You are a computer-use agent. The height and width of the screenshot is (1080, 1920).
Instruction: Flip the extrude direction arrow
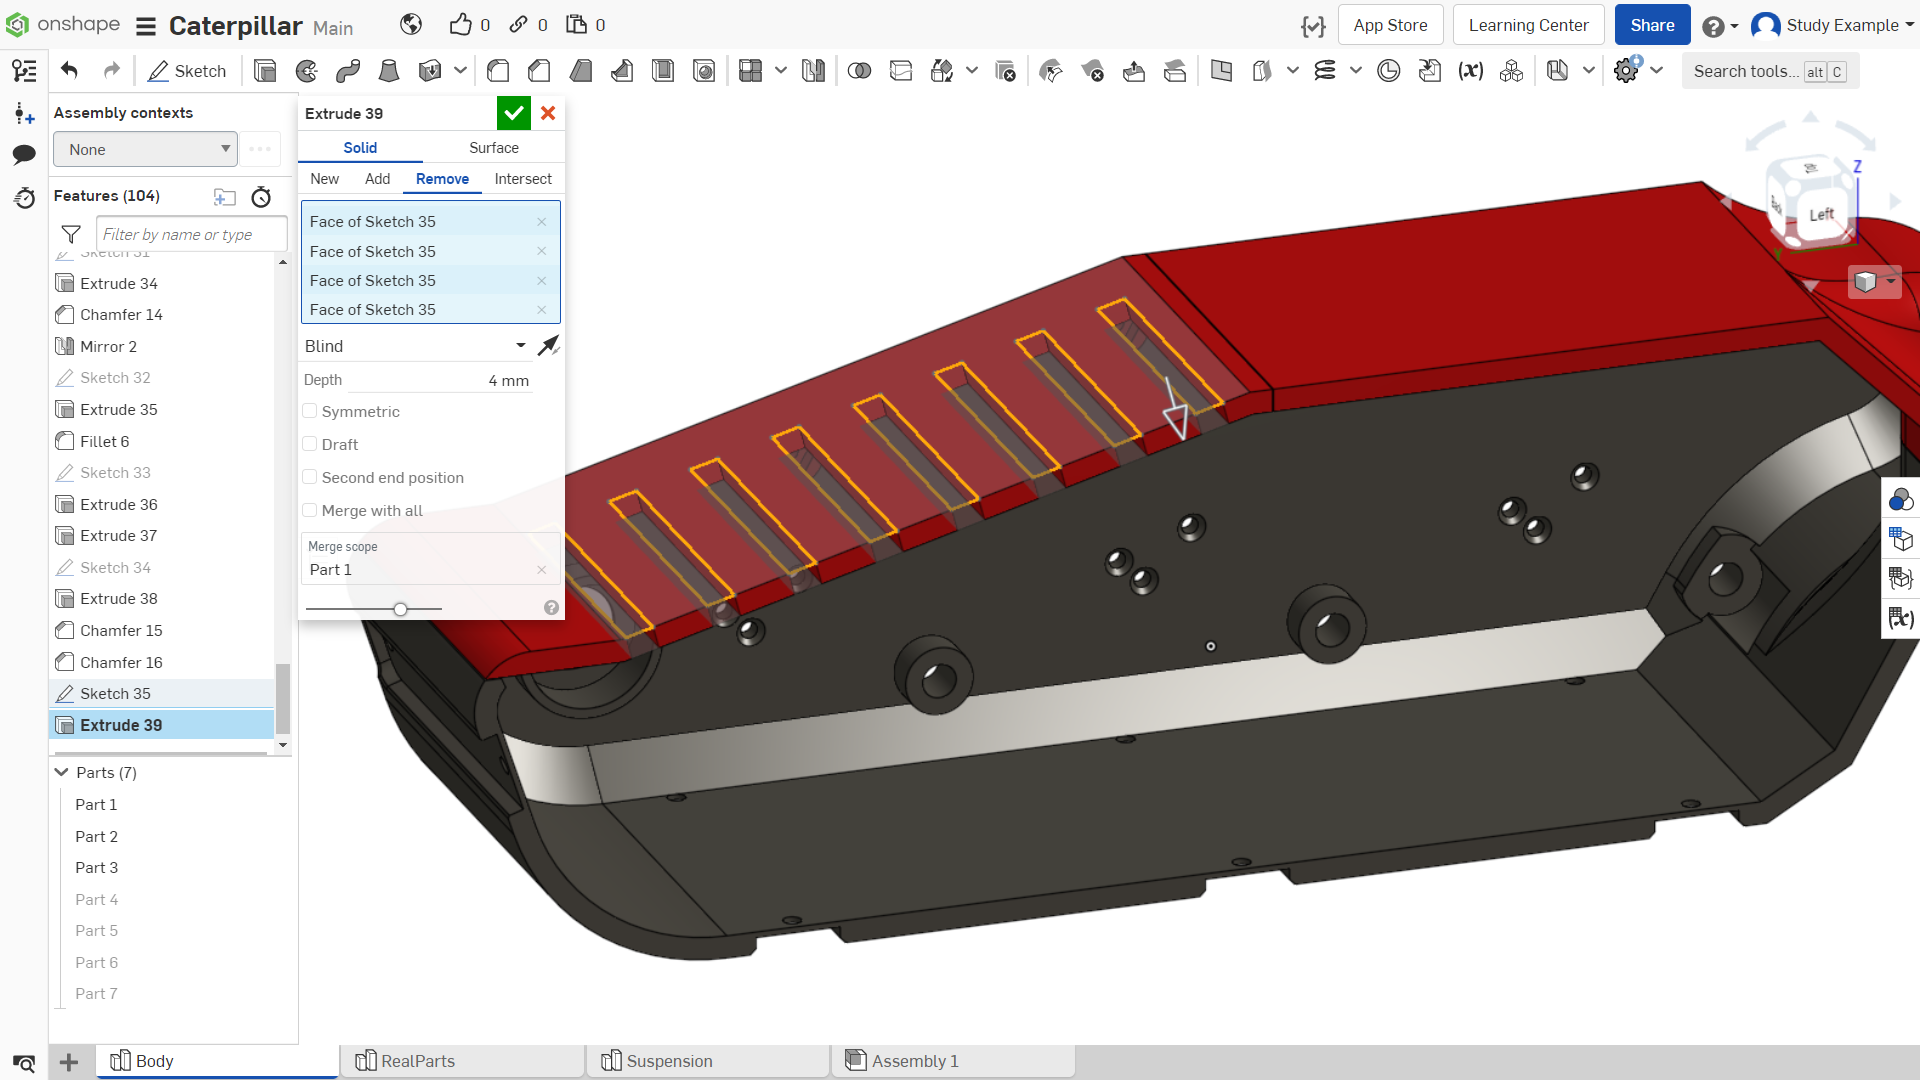548,346
